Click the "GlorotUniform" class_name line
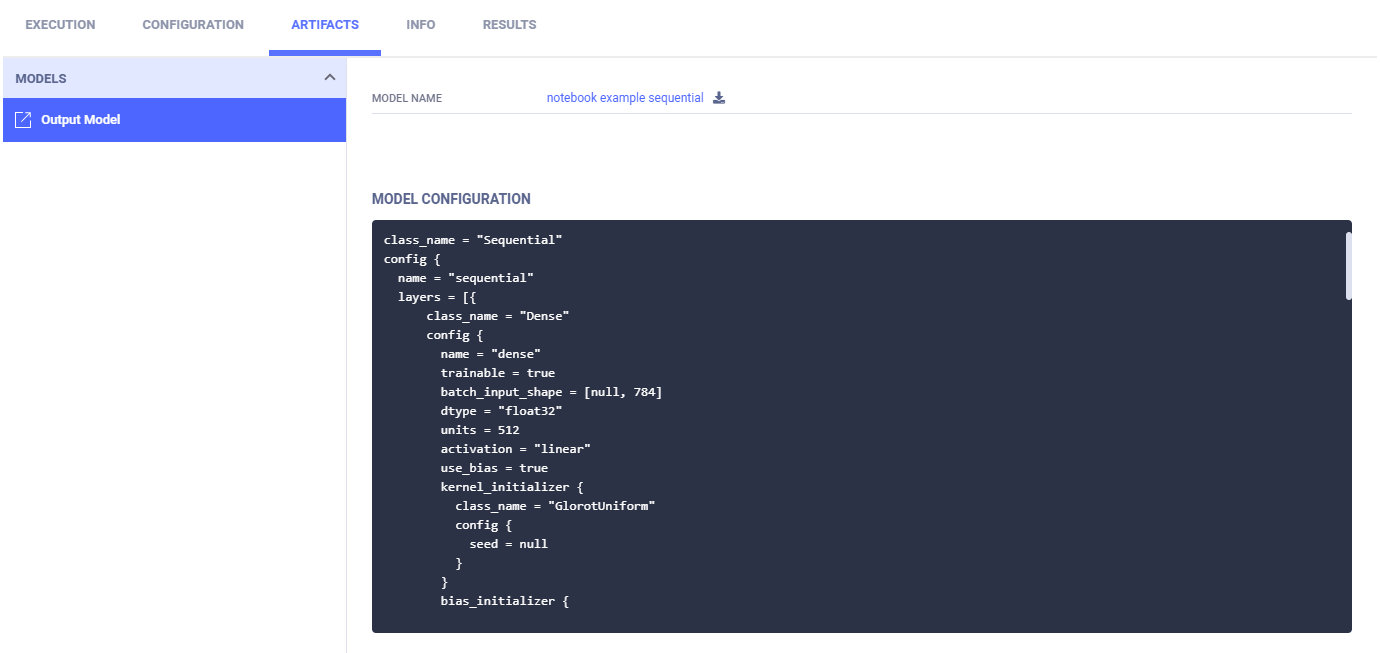1380x653 pixels. (x=554, y=506)
